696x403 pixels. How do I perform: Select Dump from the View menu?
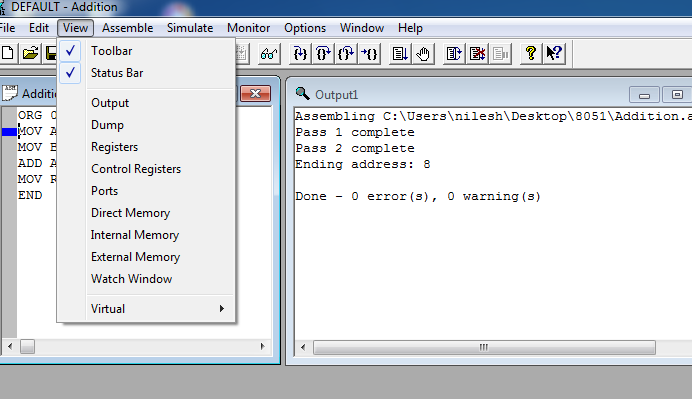pyautogui.click(x=107, y=125)
